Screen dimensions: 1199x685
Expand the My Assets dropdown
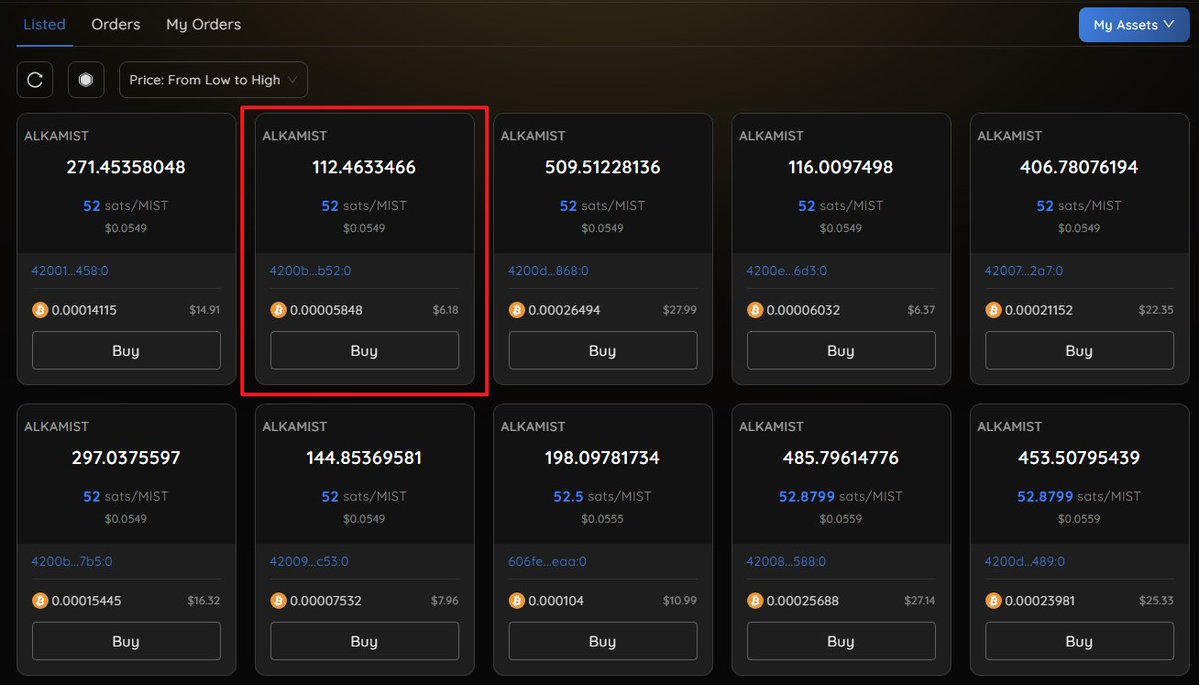point(1134,24)
